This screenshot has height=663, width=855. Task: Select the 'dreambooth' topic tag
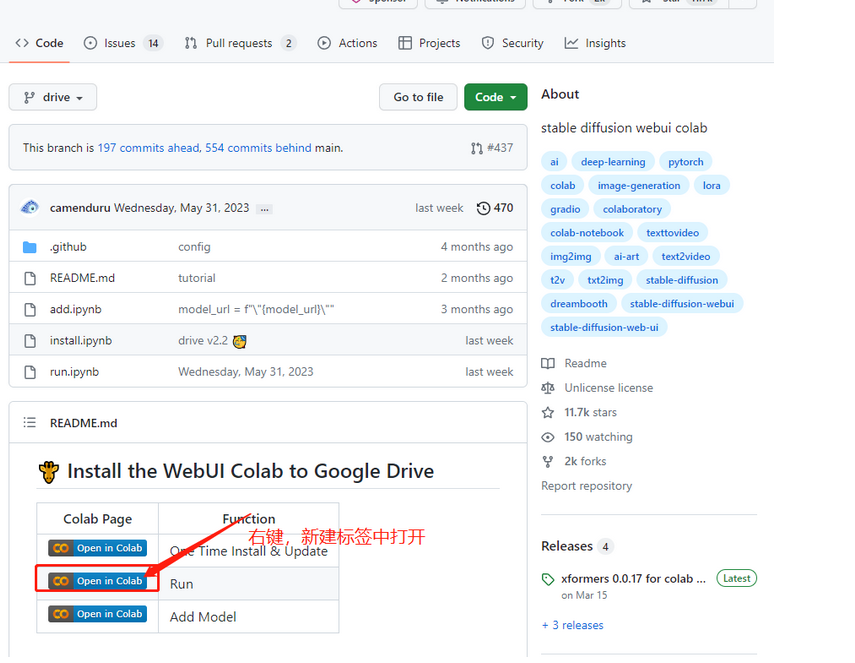(x=579, y=304)
